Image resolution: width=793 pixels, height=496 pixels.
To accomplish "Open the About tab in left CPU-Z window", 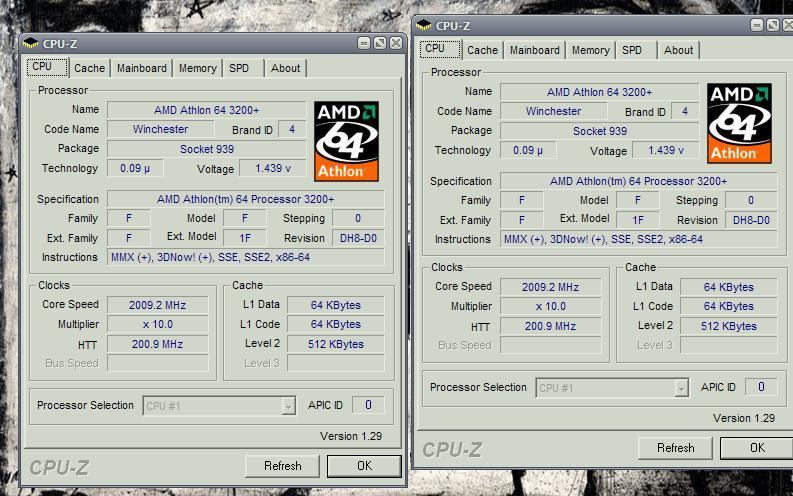I will click(285, 68).
